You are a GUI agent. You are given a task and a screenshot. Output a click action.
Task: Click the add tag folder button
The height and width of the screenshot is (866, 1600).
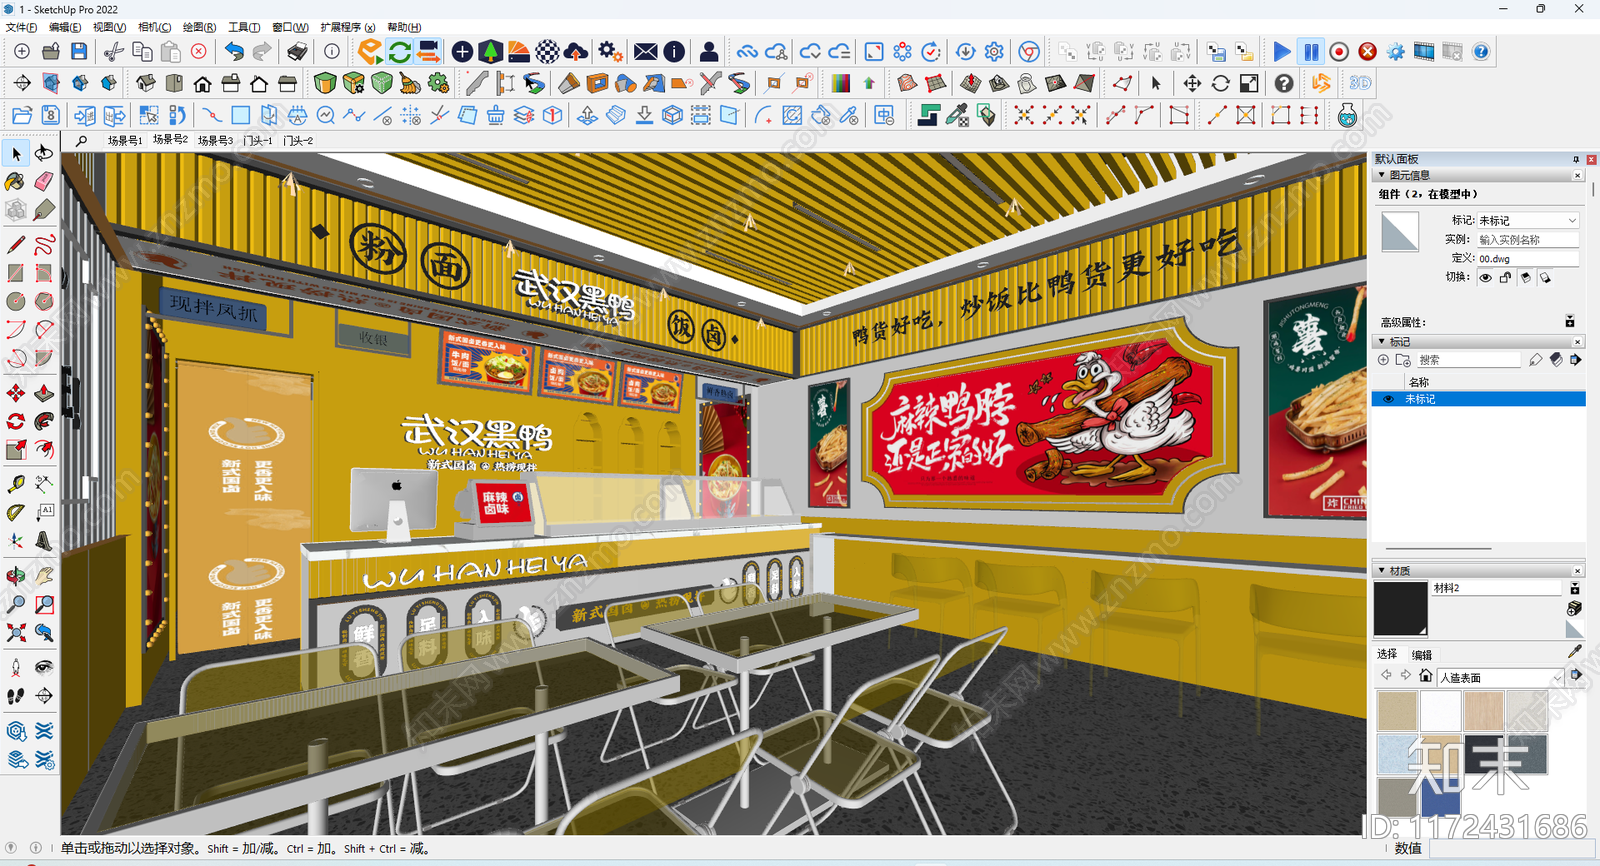(1403, 360)
